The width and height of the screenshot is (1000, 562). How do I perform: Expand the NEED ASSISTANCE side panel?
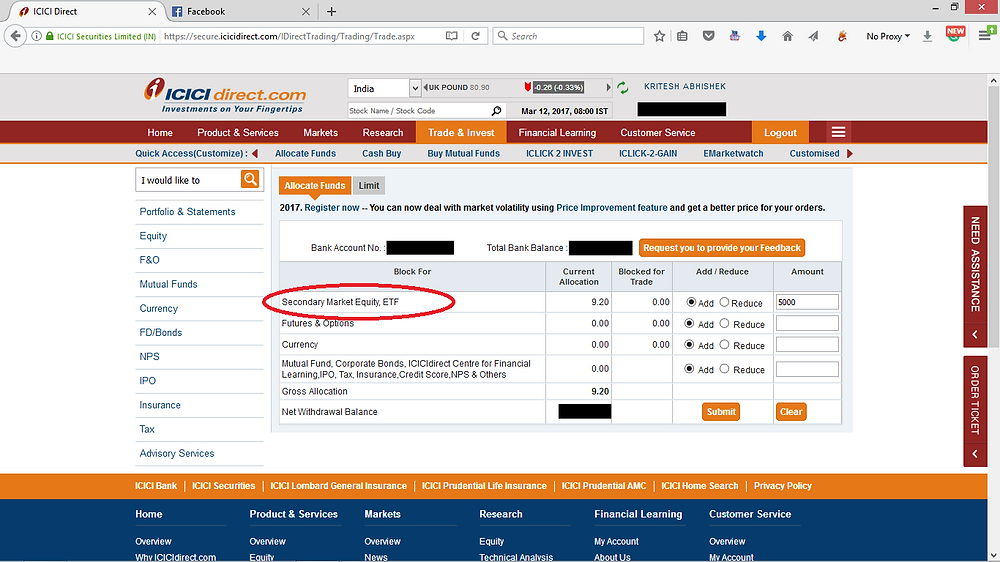point(975,276)
